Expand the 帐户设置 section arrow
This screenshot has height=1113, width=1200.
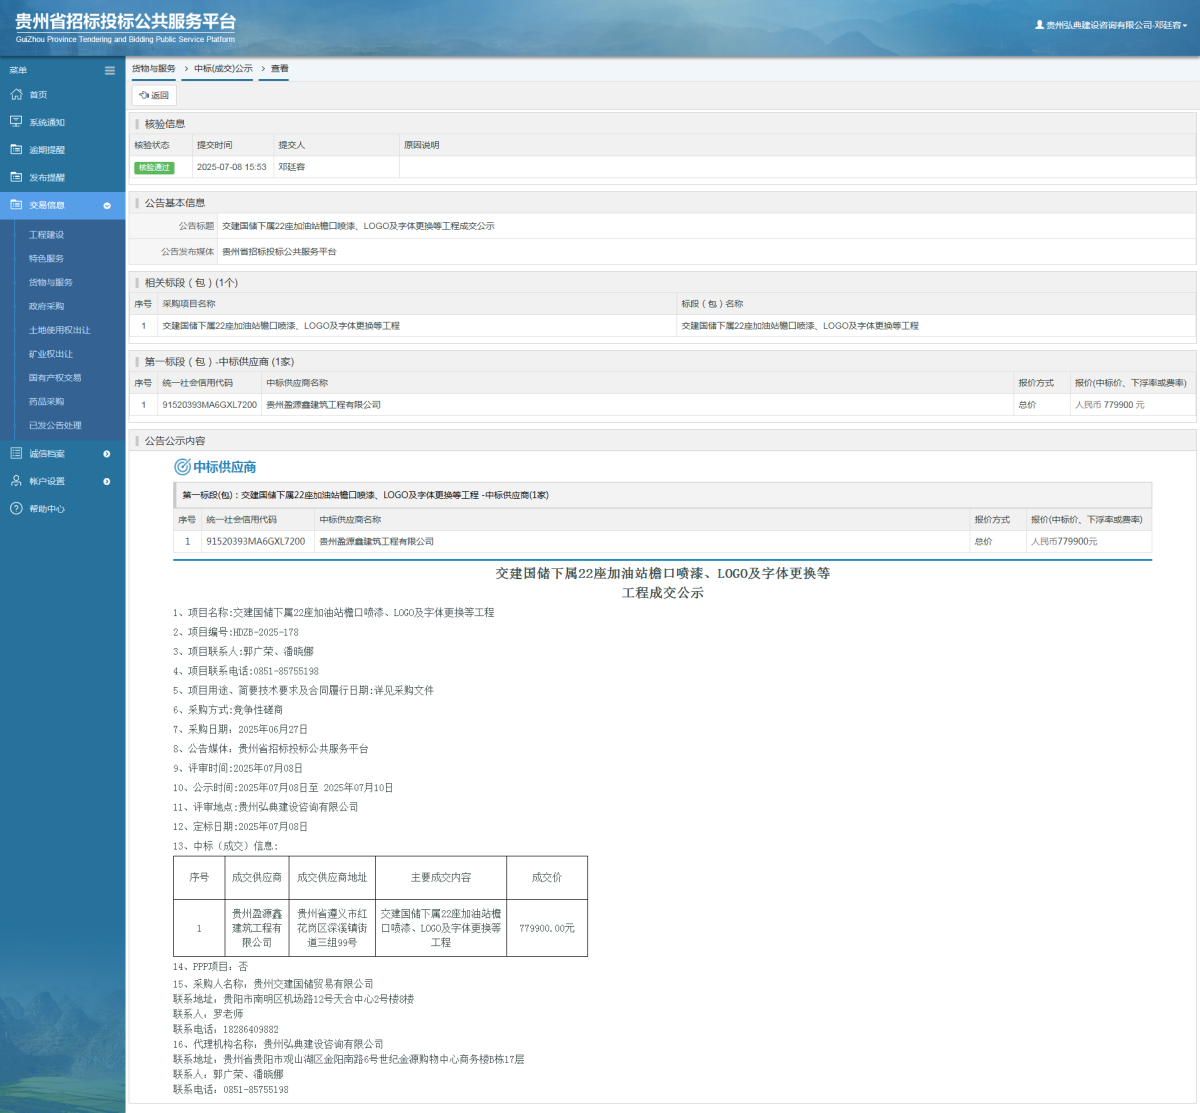(x=107, y=481)
